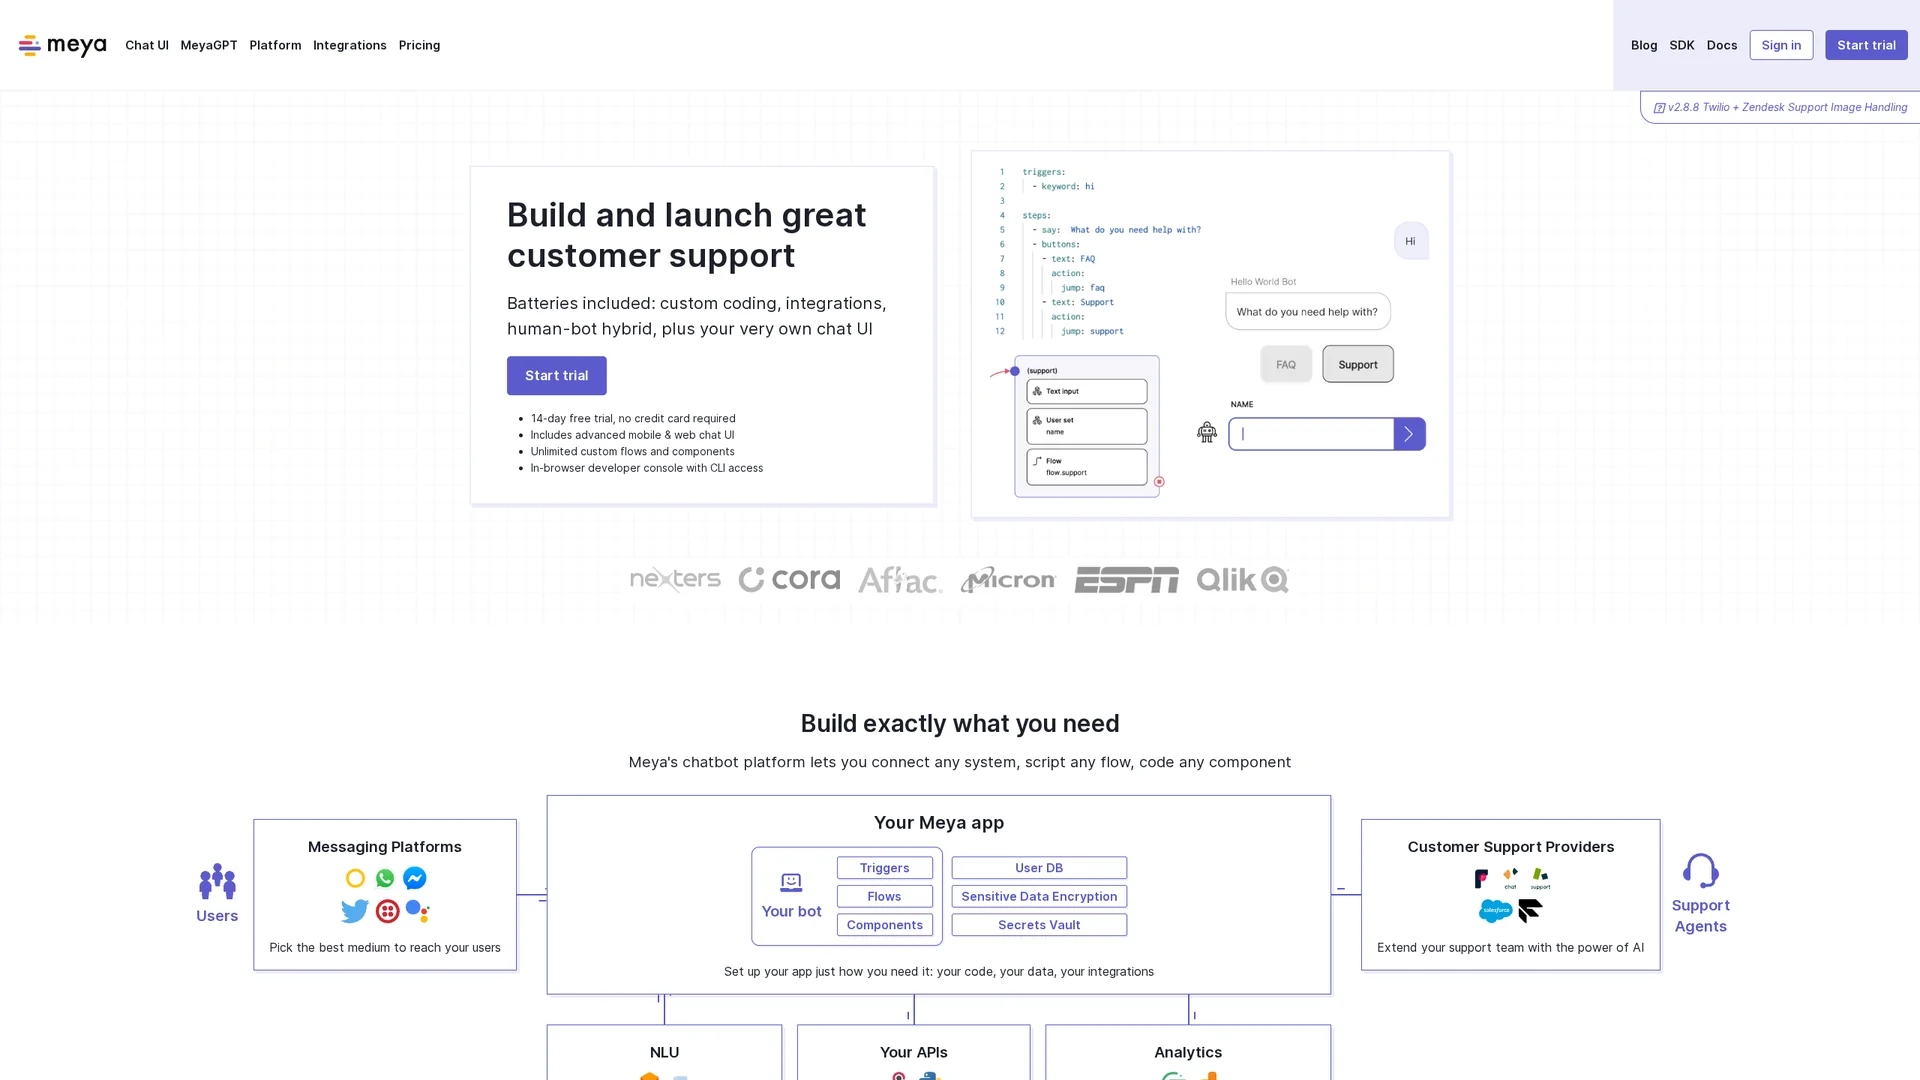Click the Salesforce cloud icon
Screen dimensions: 1920x1080
(1495, 911)
